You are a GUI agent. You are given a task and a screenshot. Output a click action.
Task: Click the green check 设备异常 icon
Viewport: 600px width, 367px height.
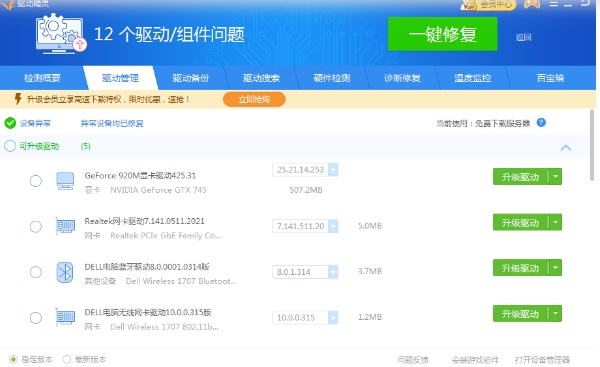(10, 123)
